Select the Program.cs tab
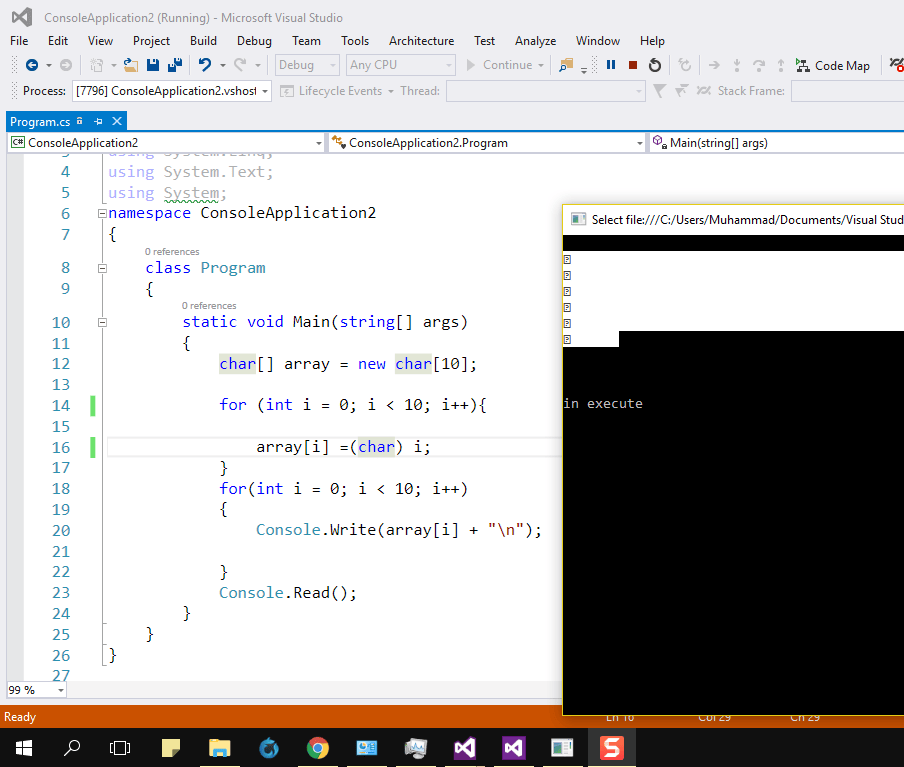This screenshot has width=904, height=767. pyautogui.click(x=40, y=122)
